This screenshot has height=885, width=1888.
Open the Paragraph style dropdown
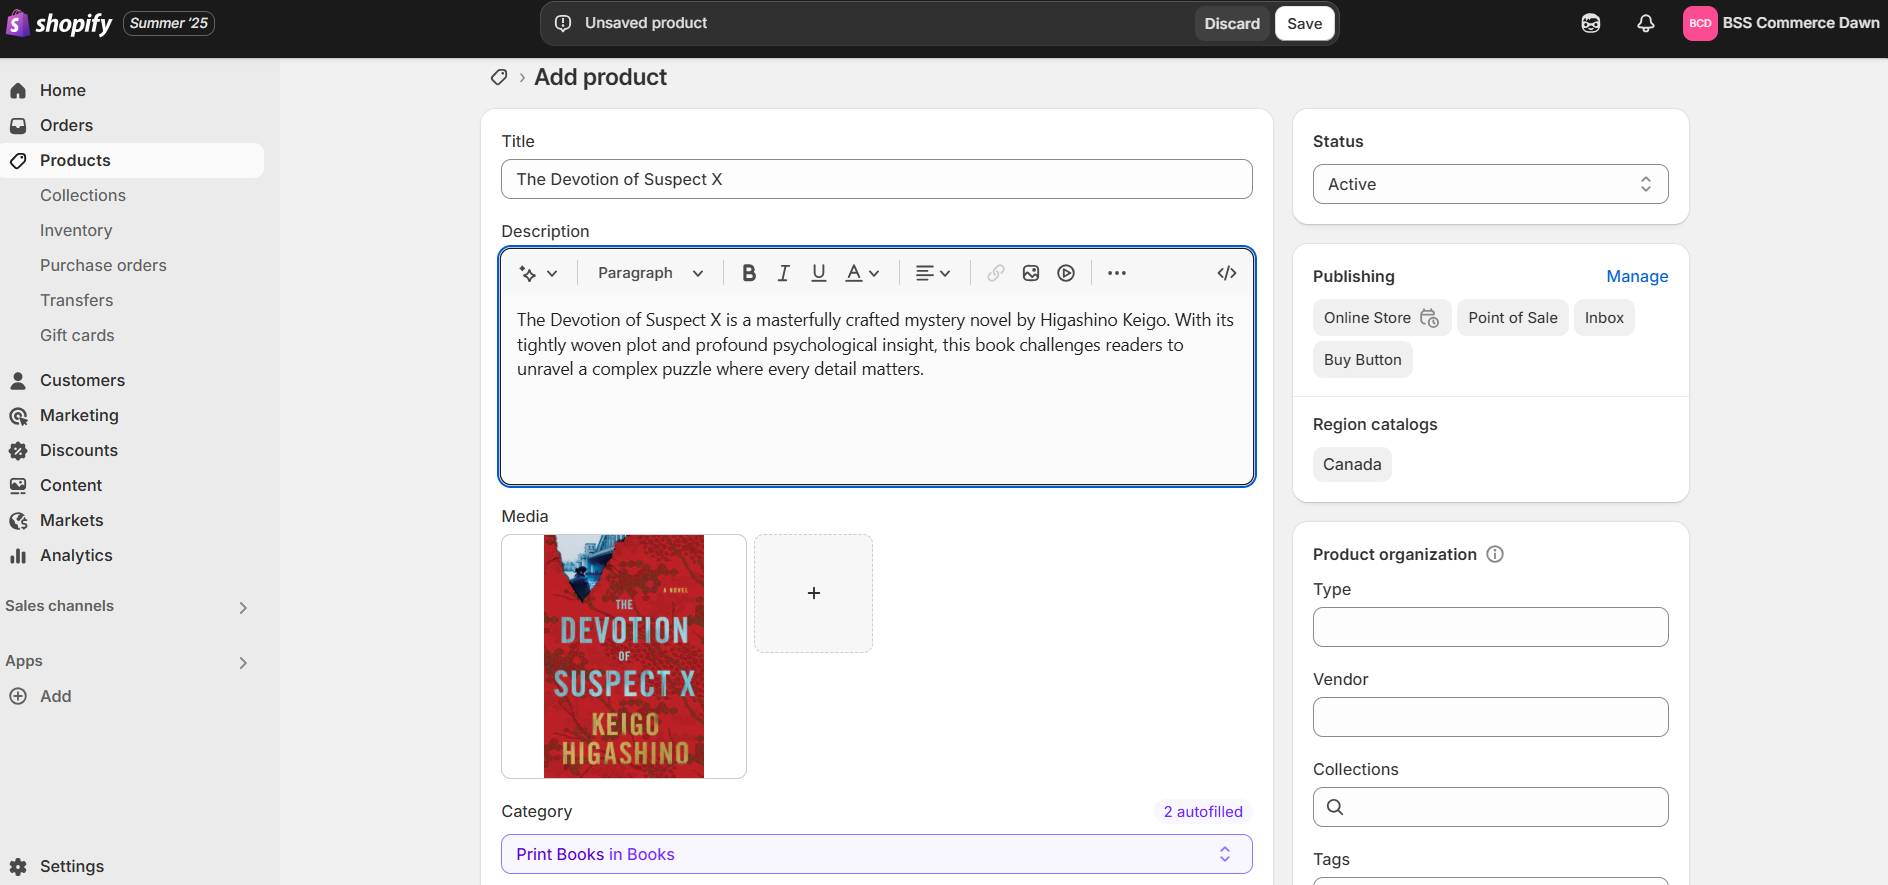(x=651, y=273)
